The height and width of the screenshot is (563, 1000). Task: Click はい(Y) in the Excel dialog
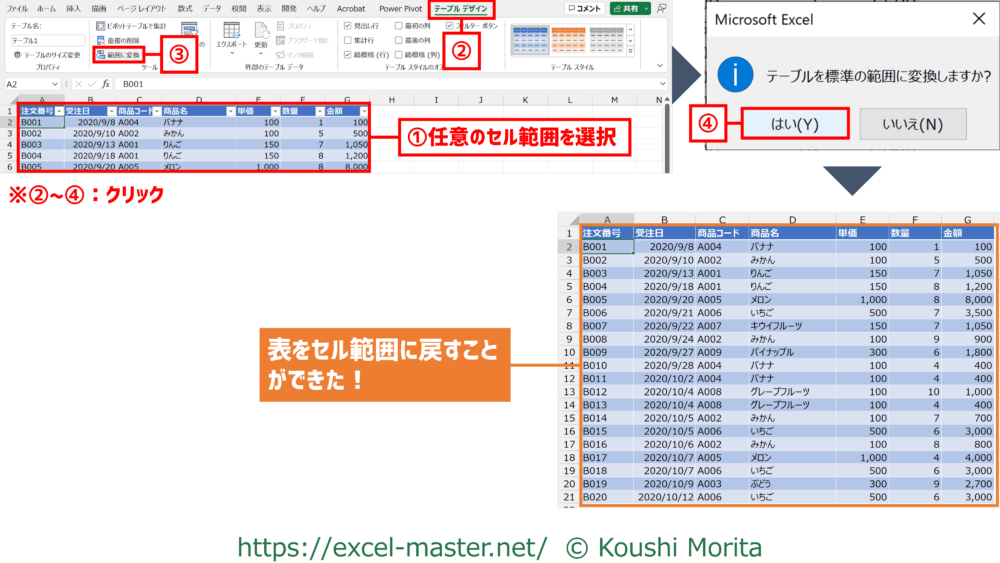click(796, 123)
